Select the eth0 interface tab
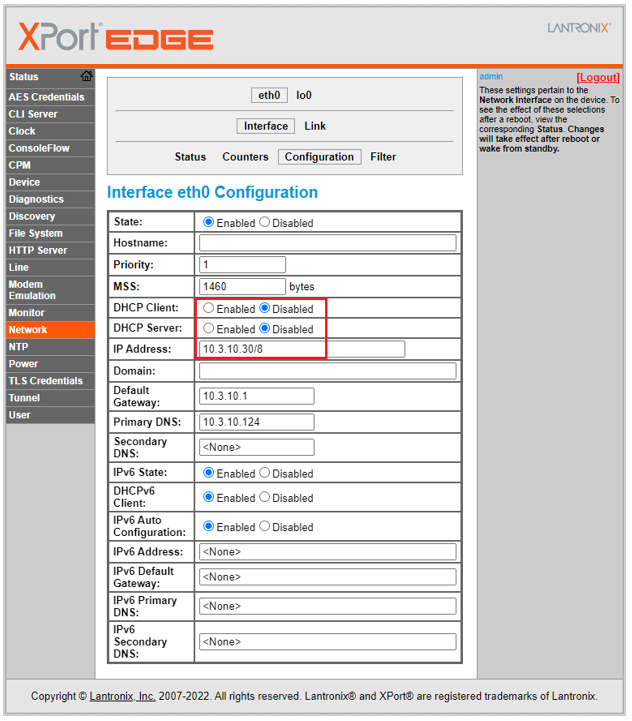The width and height of the screenshot is (632, 721). (269, 95)
